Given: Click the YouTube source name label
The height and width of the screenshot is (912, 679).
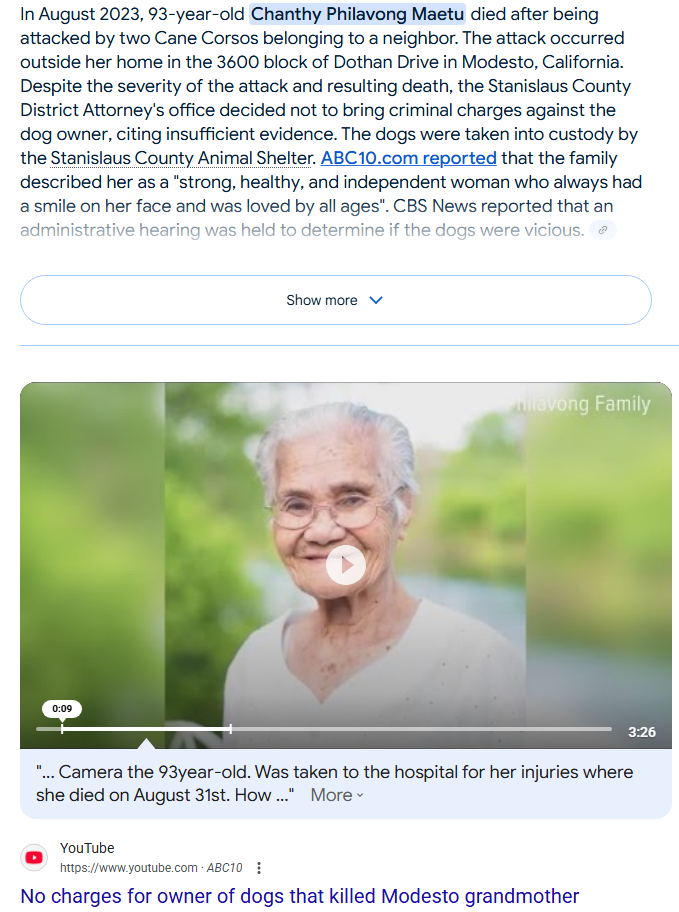Looking at the screenshot, I should 87,848.
